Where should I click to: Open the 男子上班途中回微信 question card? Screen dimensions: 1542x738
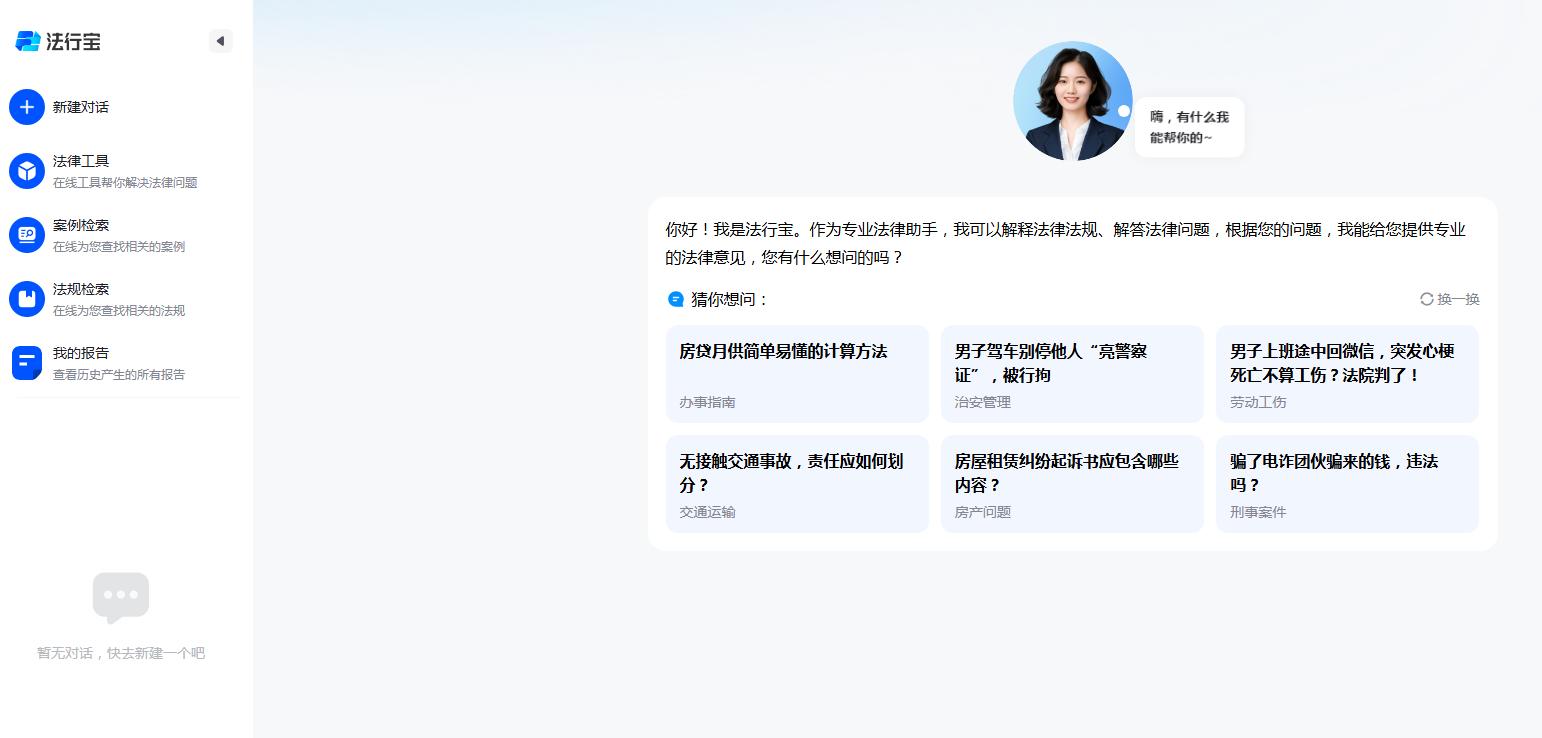(x=1347, y=374)
